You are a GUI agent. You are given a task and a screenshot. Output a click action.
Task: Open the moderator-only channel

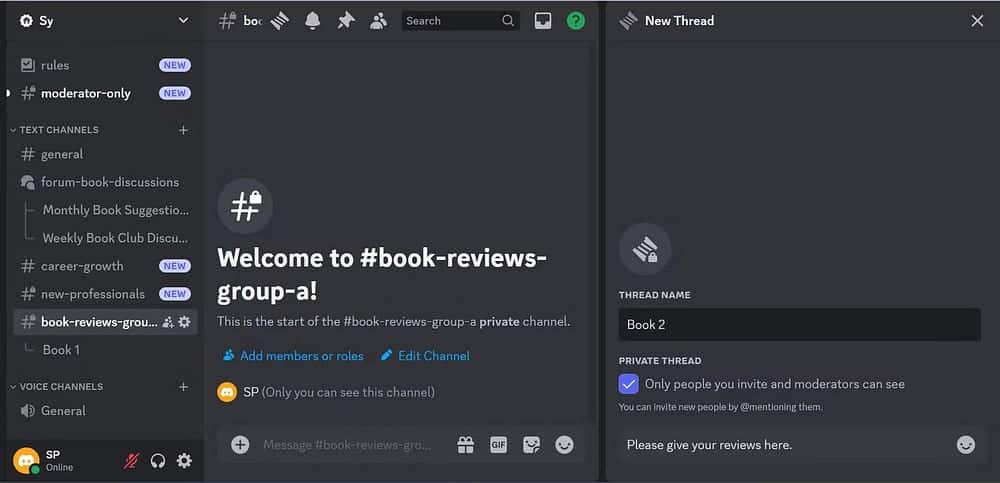[x=105, y=93]
